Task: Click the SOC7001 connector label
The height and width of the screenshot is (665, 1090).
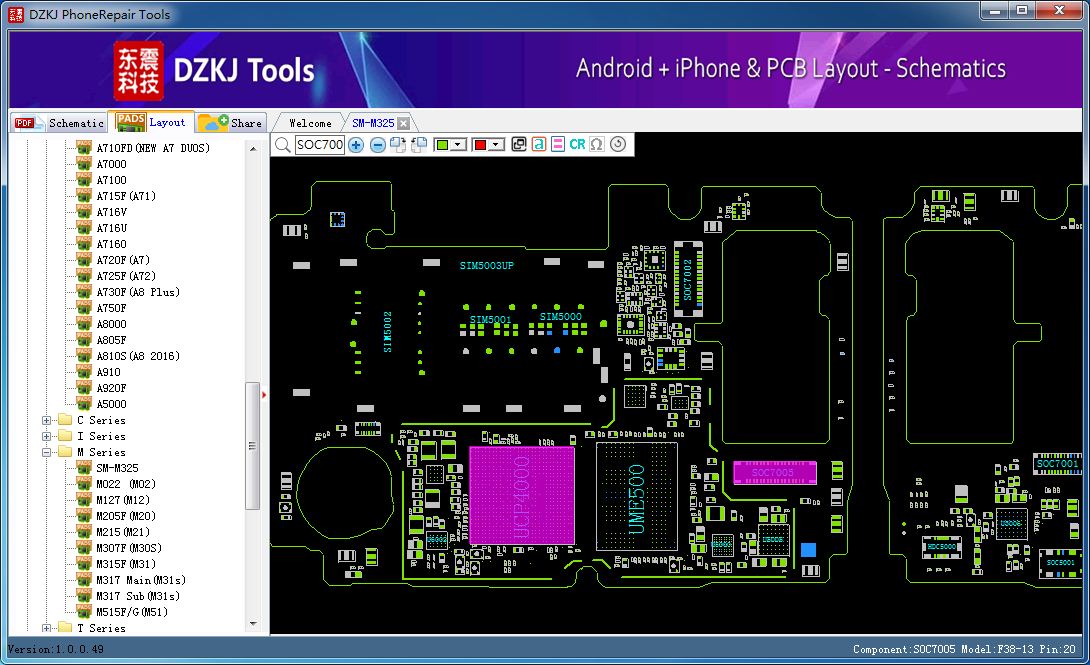Action: pyautogui.click(x=1057, y=463)
